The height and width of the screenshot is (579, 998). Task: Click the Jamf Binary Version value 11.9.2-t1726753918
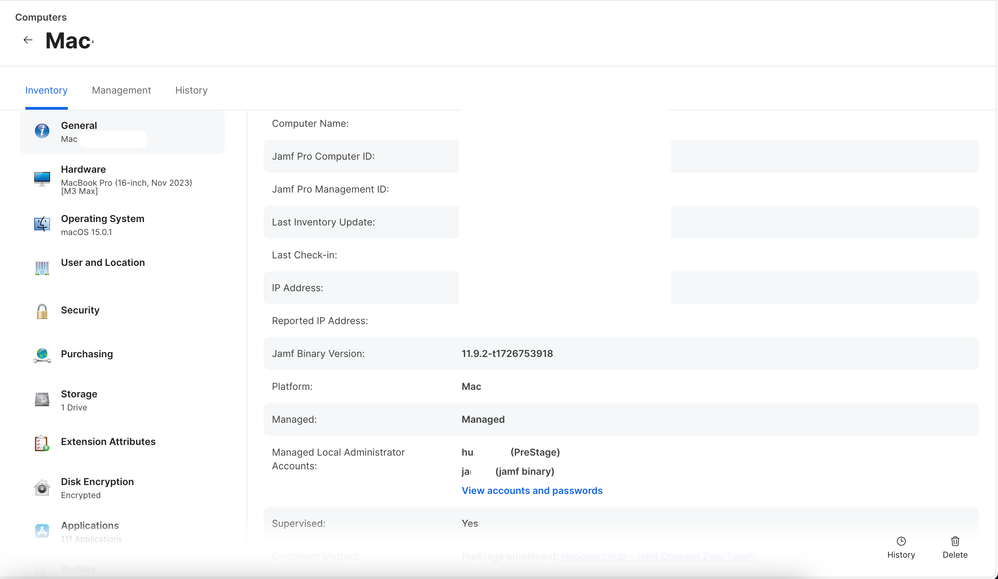[x=507, y=354]
